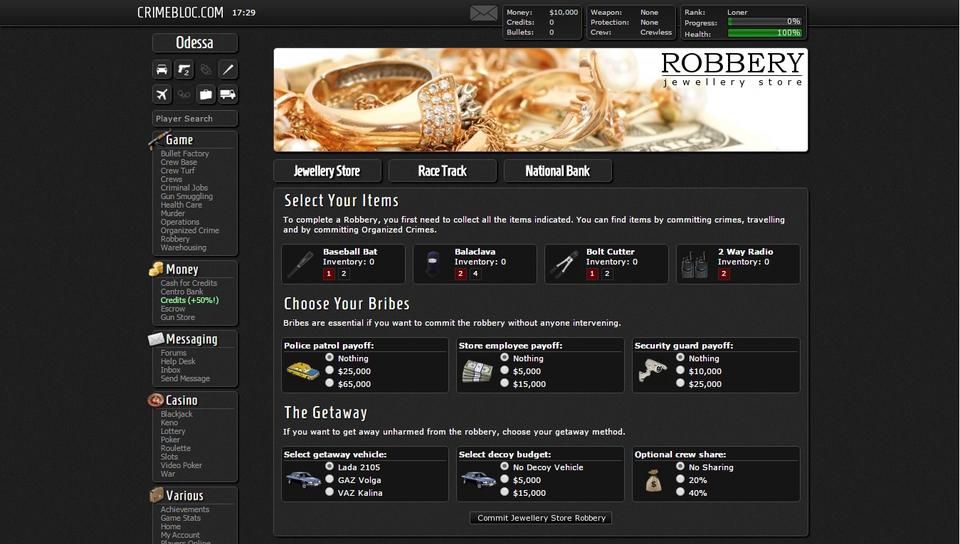The image size is (960, 544).
Task: Click the Health progress bar
Action: click(x=765, y=33)
